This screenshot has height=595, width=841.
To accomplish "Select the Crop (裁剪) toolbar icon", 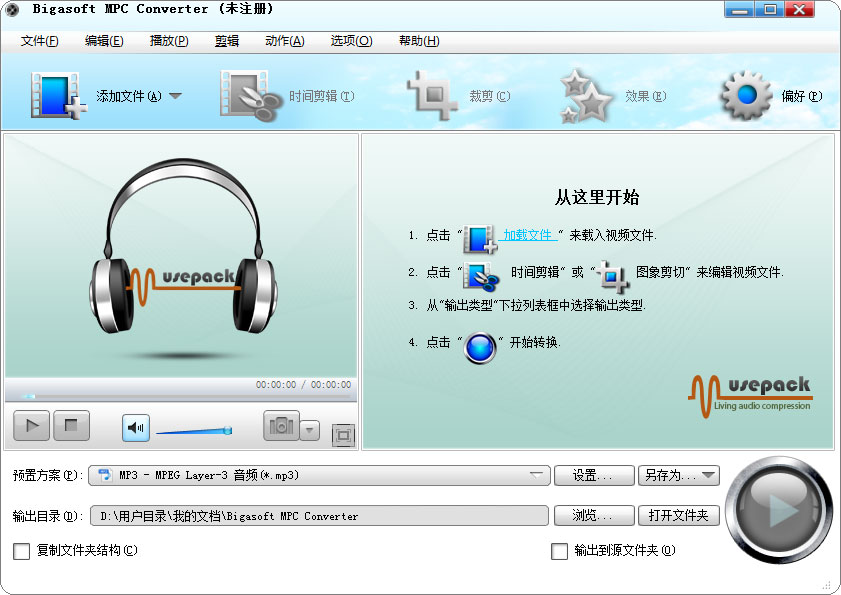I will pos(432,96).
